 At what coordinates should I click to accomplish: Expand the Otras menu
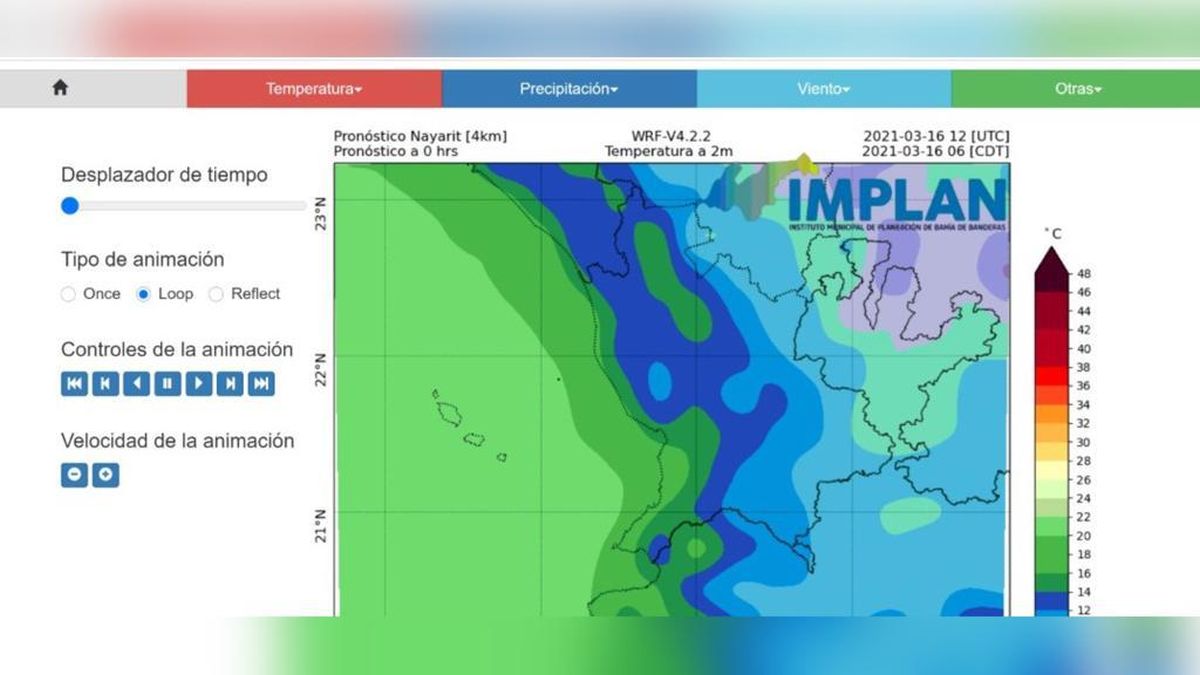tap(1077, 89)
